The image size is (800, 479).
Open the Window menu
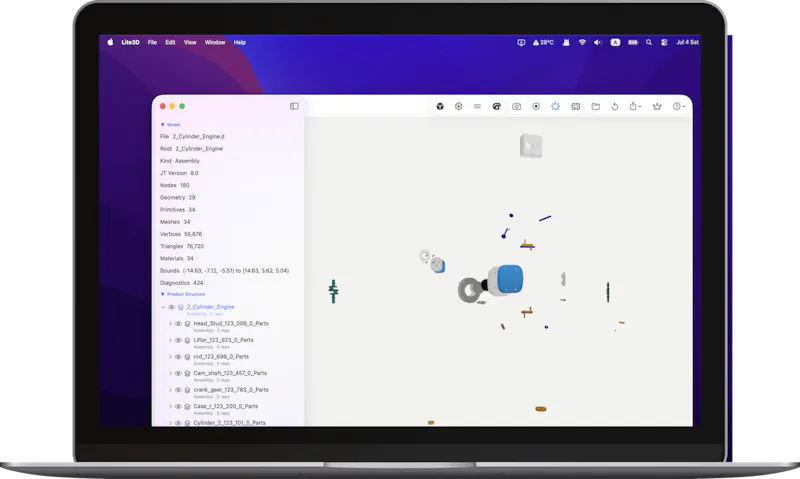(215, 42)
